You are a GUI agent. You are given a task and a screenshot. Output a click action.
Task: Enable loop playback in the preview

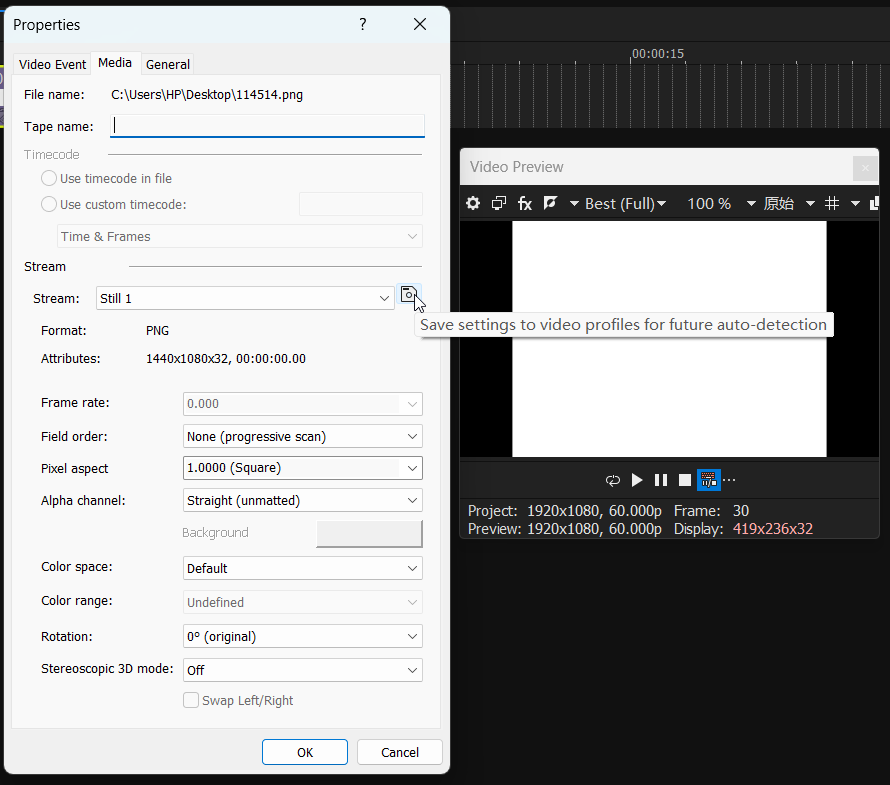(x=613, y=480)
